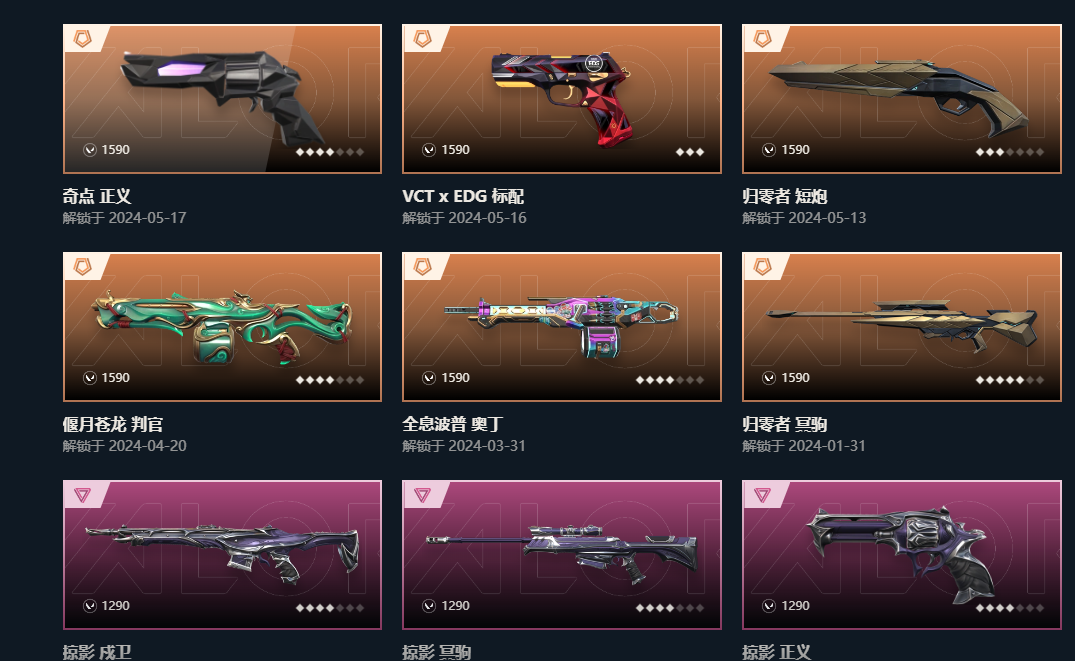Click the pink tier badge on 掠影 正义 card

[x=762, y=494]
